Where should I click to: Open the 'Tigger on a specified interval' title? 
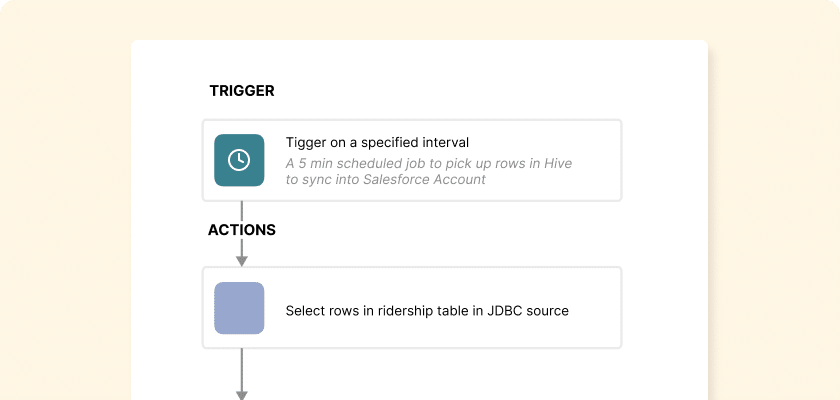coord(377,142)
